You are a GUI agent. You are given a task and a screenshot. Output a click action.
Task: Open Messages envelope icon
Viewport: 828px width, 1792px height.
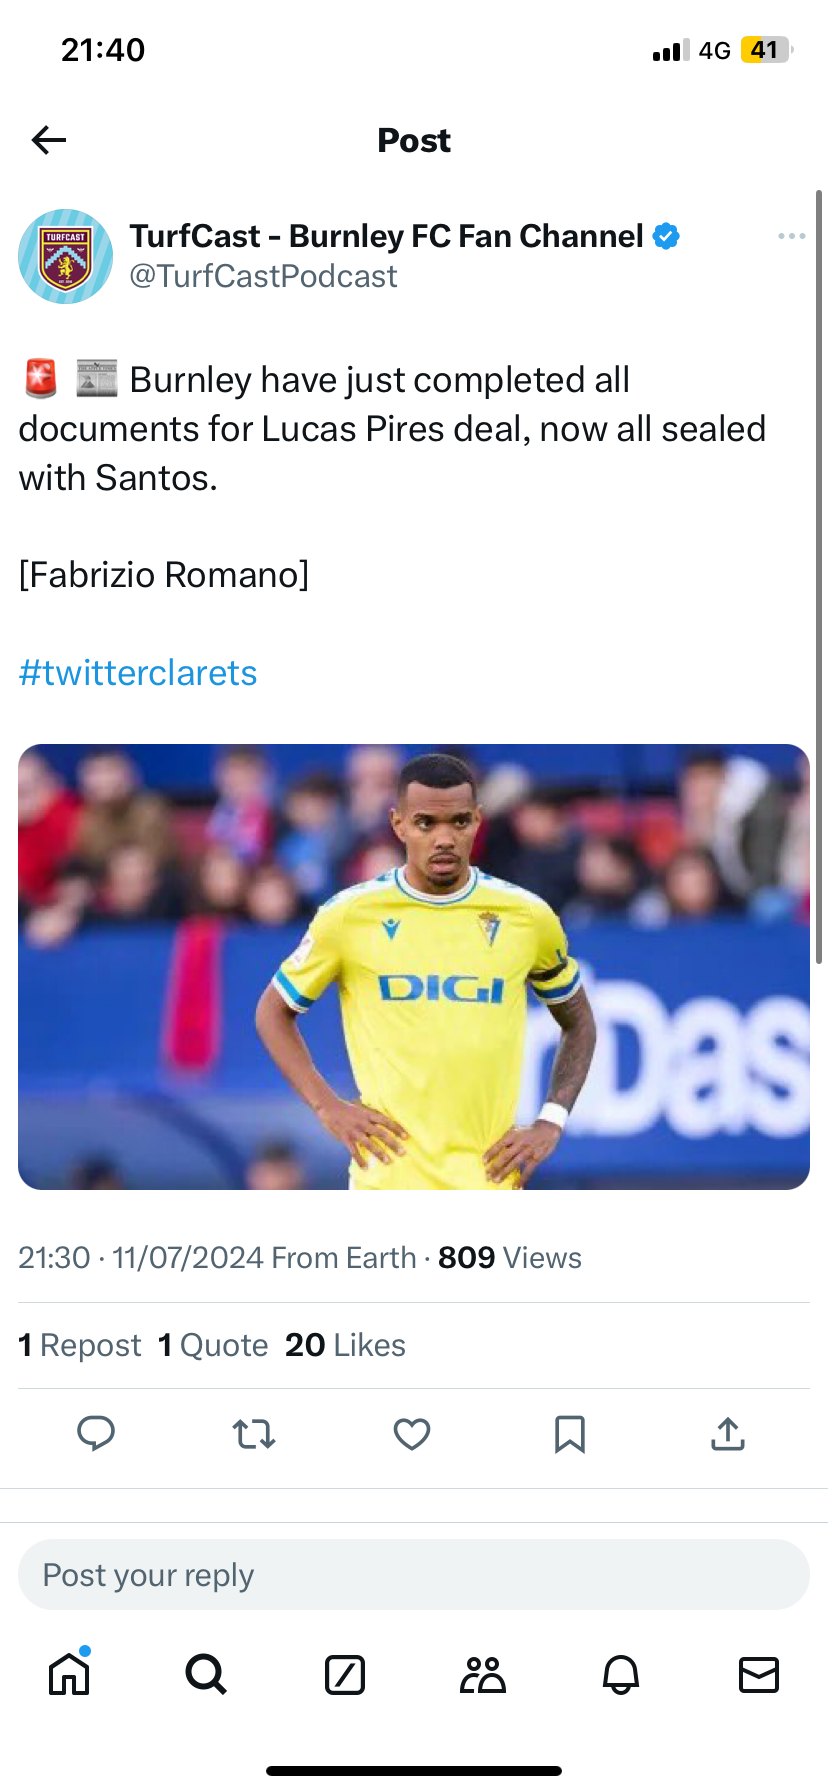coord(759,1674)
